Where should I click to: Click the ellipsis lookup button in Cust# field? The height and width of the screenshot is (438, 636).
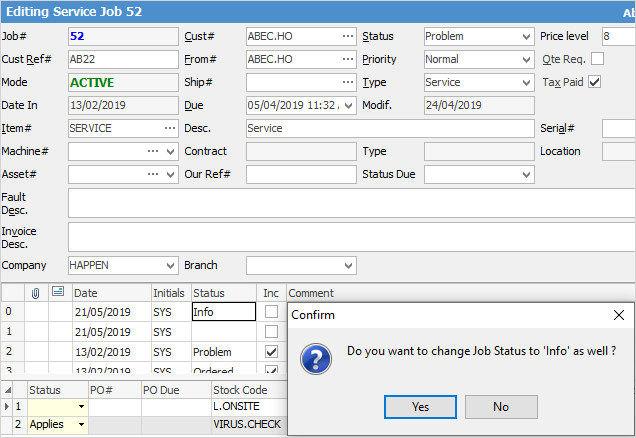tap(347, 37)
